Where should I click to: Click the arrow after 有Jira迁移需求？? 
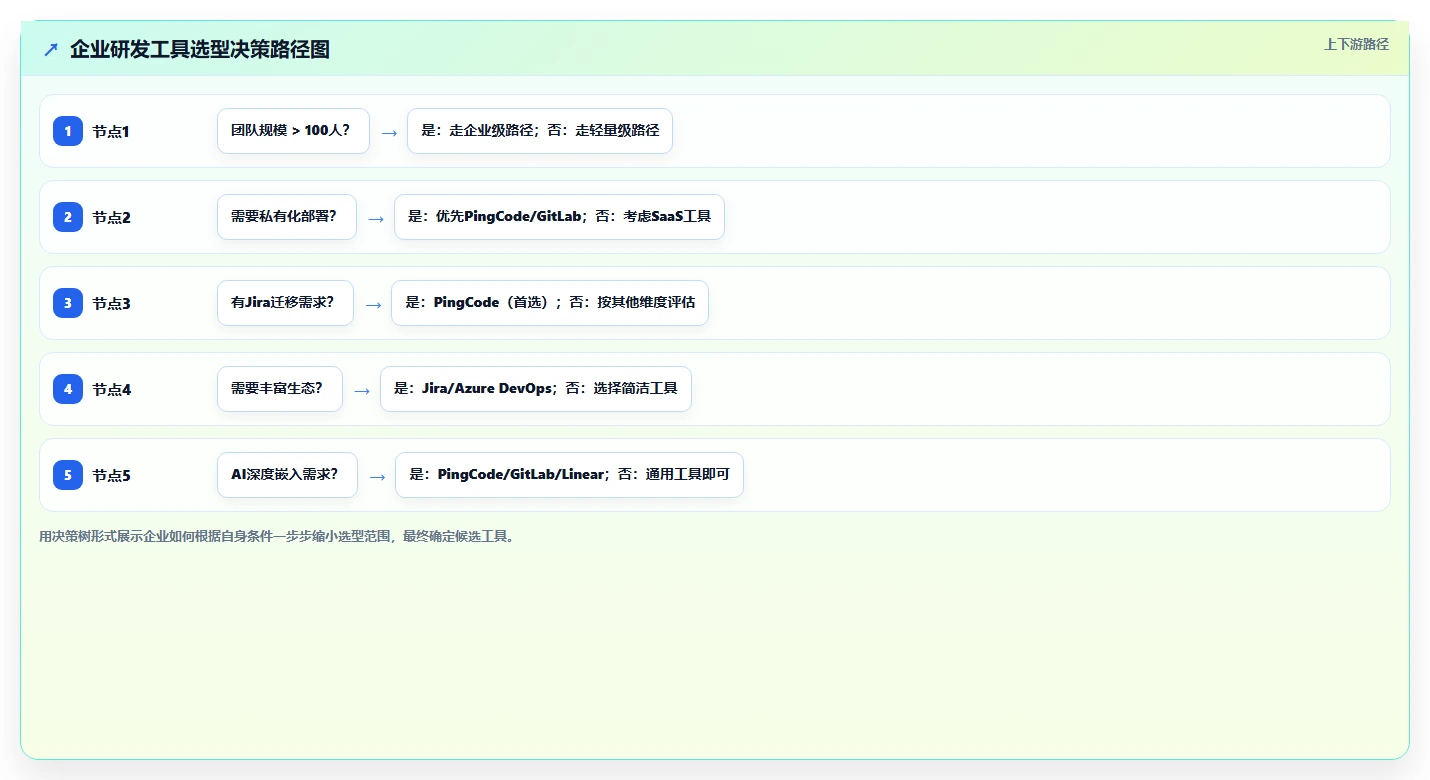click(373, 304)
